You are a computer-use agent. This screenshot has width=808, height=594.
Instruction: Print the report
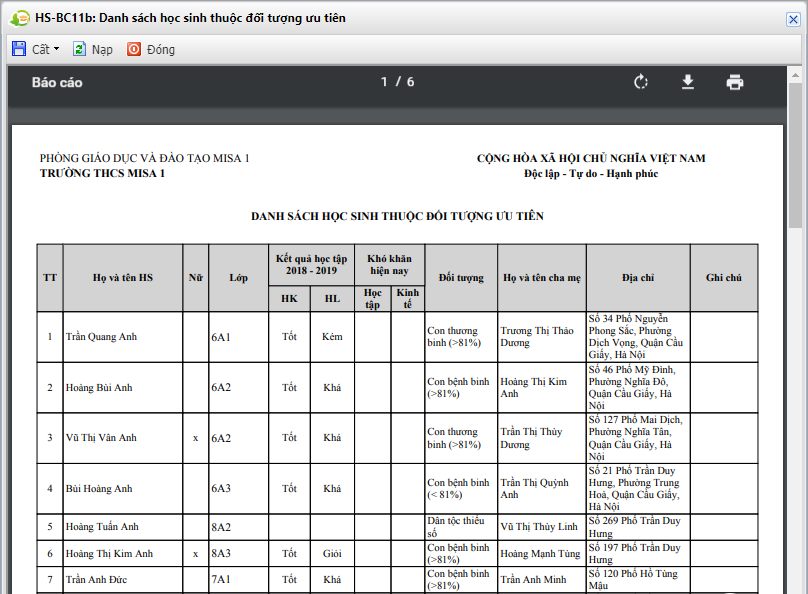735,82
